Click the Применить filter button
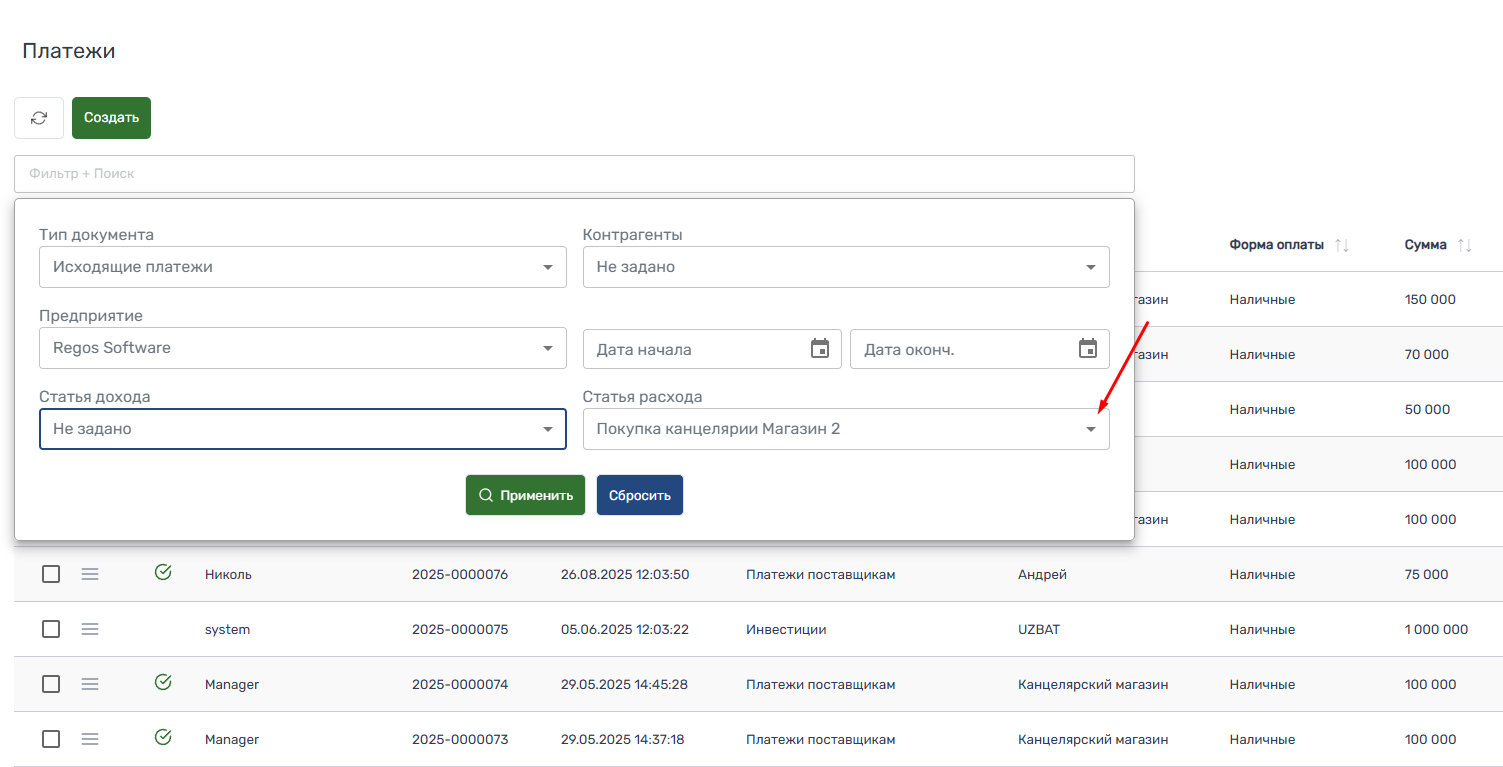Screen dimensions: 1503x767 pyautogui.click(x=525, y=495)
